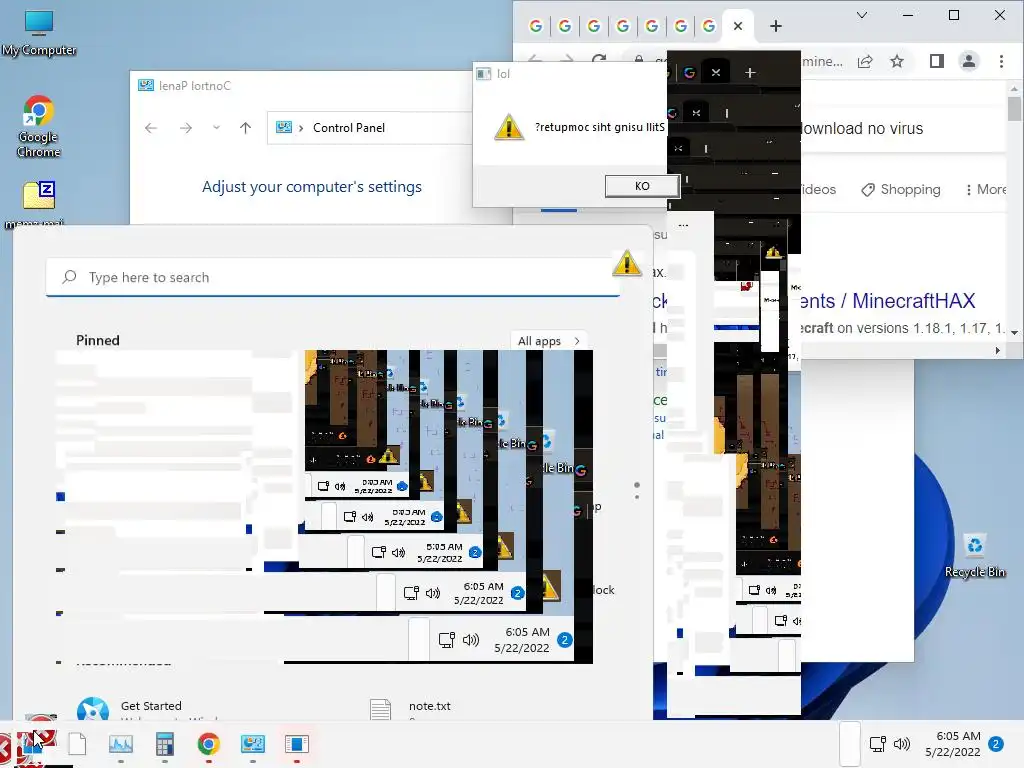This screenshot has height=768, width=1024.
Task: Open notification center badge
Action: (x=996, y=744)
